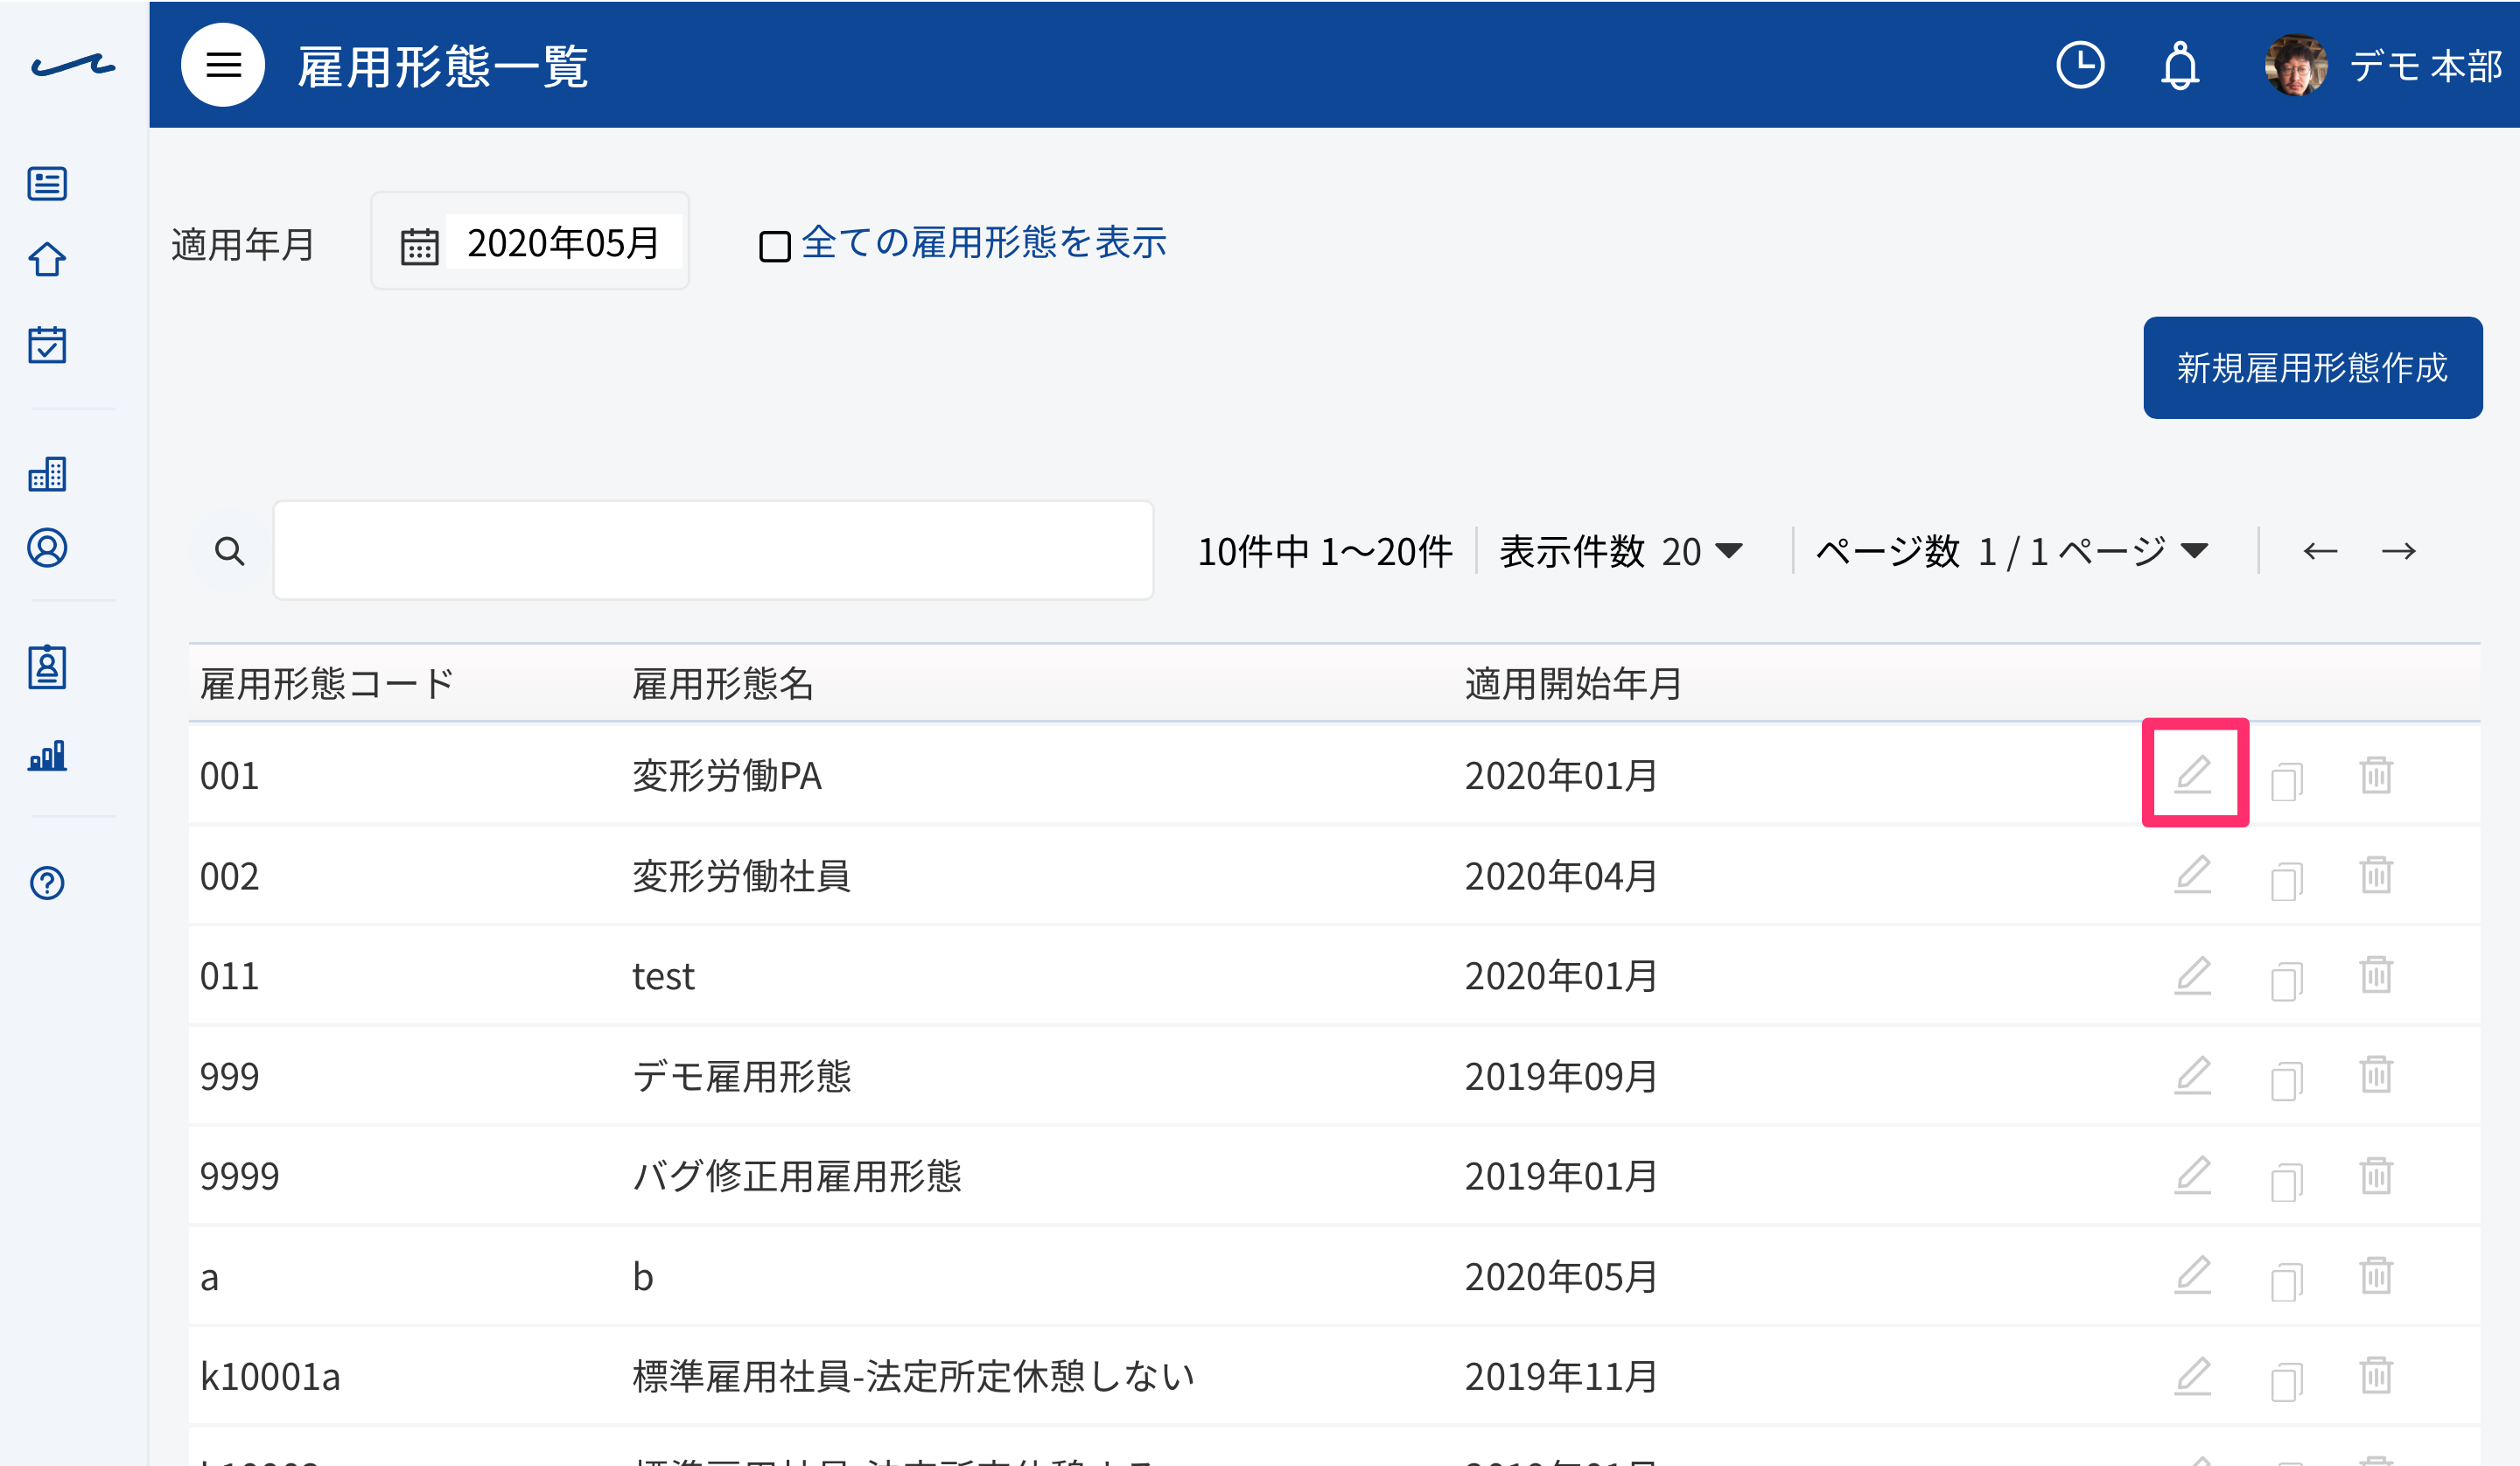This screenshot has height=1466, width=2520.
Task: Copy the バグ修正用雇用形態 row
Action: tap(2286, 1181)
